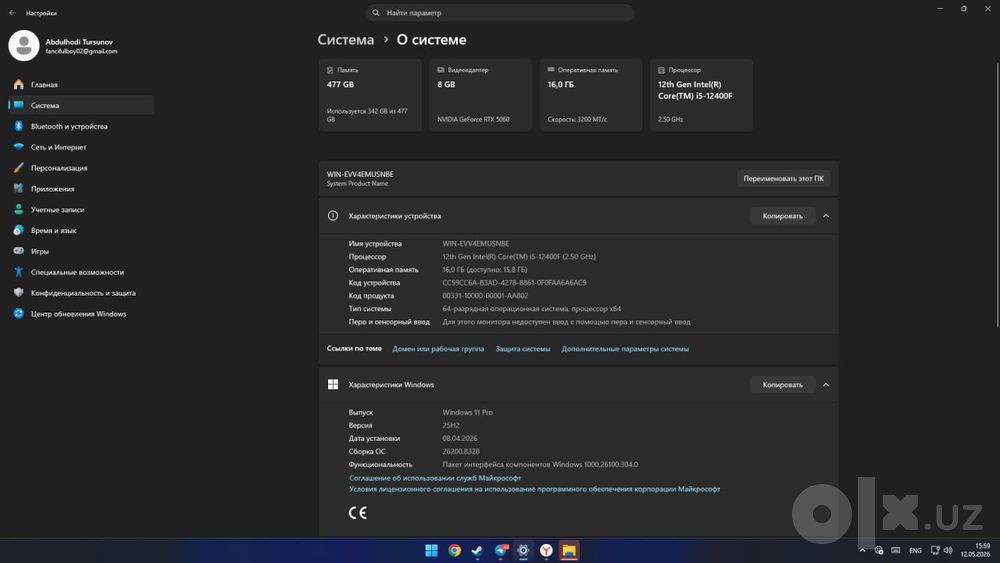Click the Учетные записи person icon

[x=18, y=209]
